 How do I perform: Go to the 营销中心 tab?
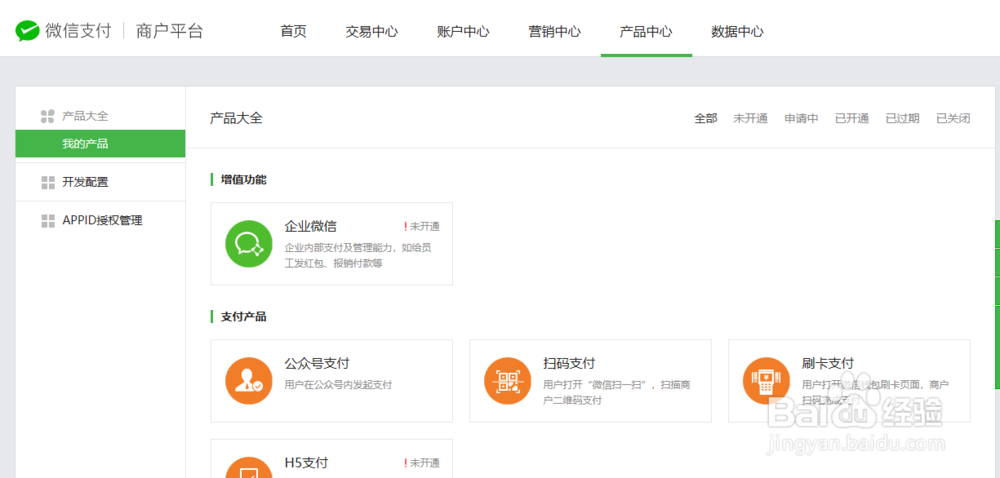[554, 31]
